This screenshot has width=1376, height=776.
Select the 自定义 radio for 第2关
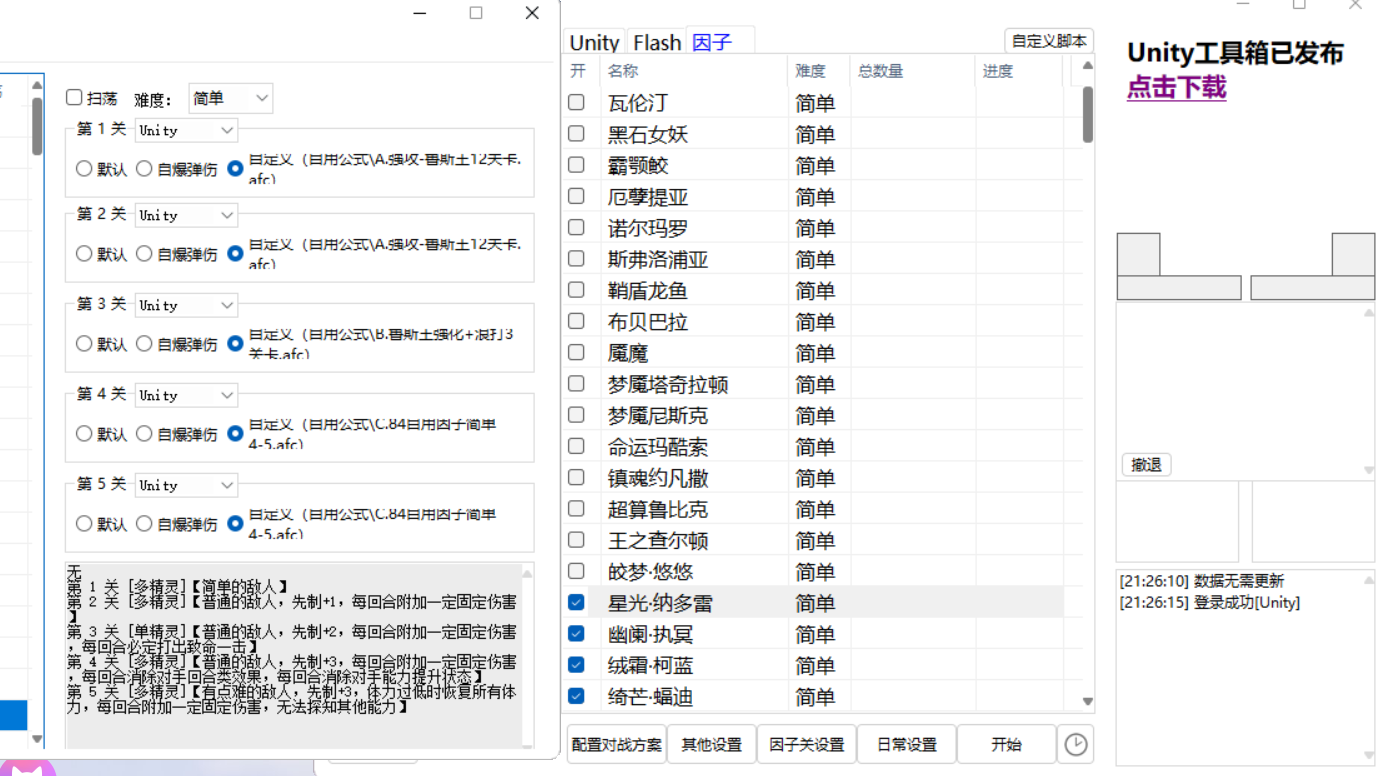234,253
